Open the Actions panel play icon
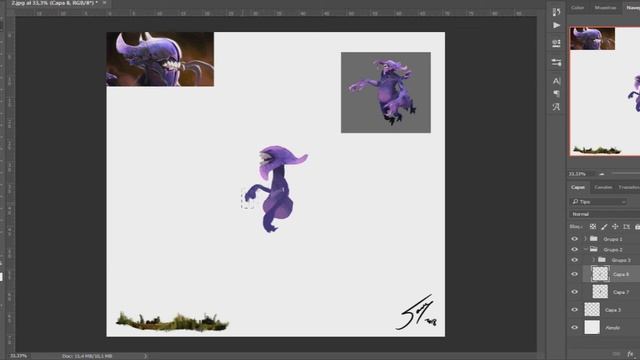 point(556,25)
